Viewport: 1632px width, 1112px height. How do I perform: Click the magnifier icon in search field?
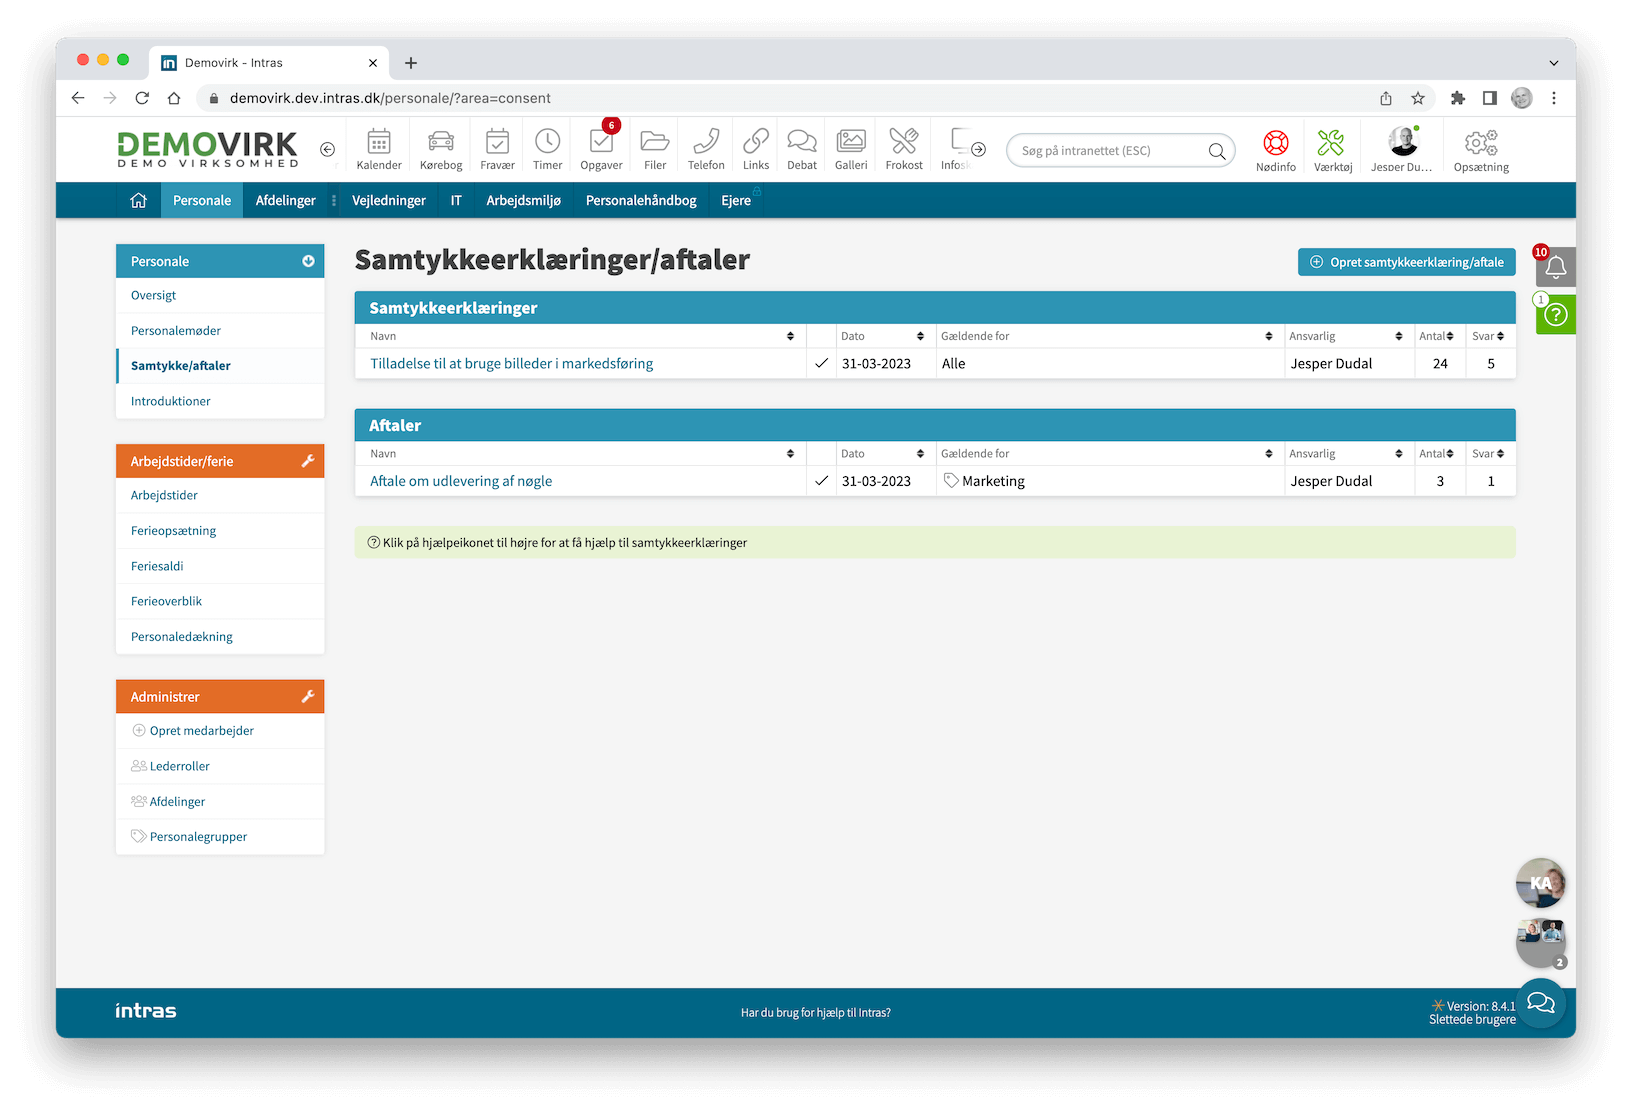[x=1216, y=151]
